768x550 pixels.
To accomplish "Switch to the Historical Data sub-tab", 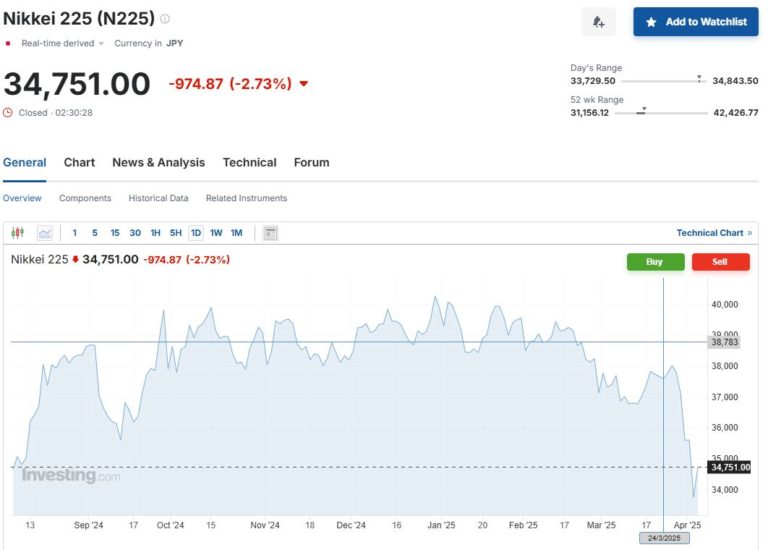I will [x=158, y=198].
